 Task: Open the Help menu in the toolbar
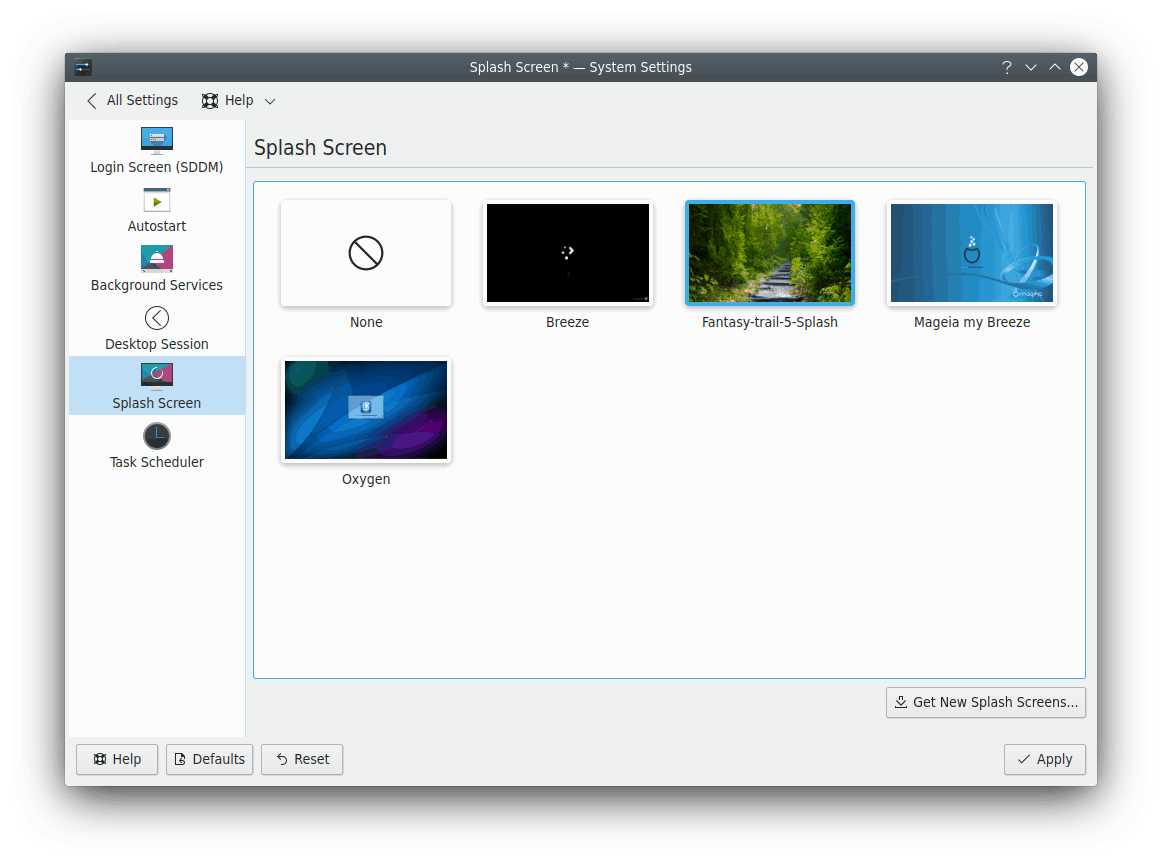coord(238,100)
